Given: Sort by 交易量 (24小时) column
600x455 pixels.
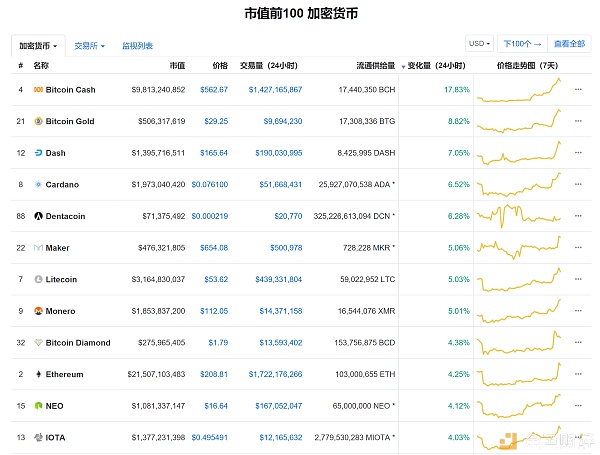Looking at the screenshot, I should click(x=269, y=66).
